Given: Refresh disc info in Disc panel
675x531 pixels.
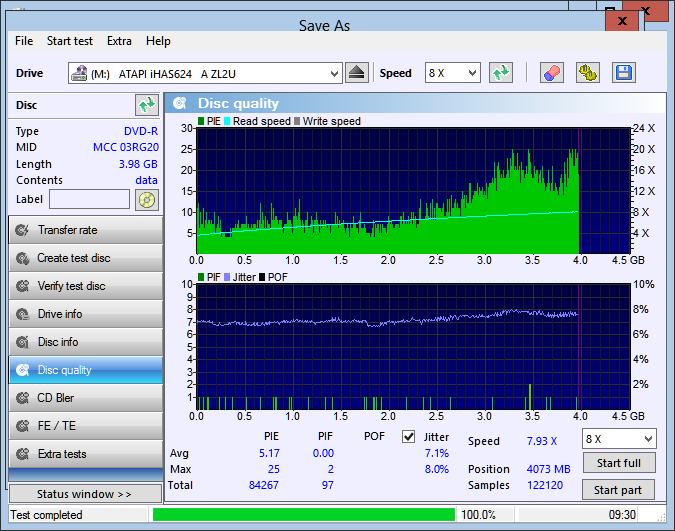Looking at the screenshot, I should (x=147, y=105).
